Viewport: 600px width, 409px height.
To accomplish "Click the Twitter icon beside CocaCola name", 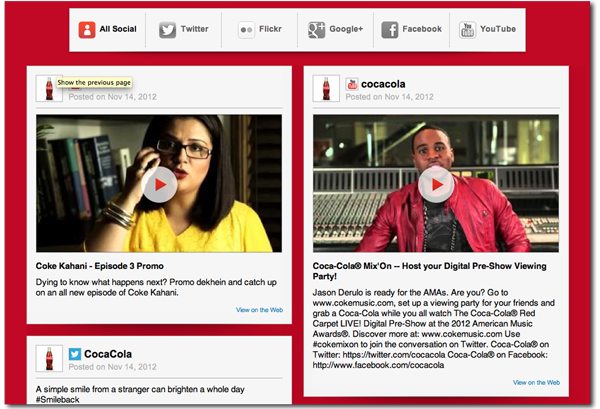I will pos(75,354).
